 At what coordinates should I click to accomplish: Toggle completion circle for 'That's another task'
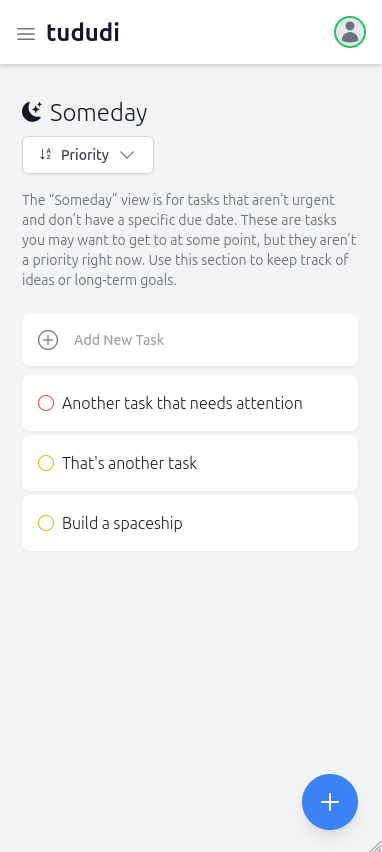[46, 463]
